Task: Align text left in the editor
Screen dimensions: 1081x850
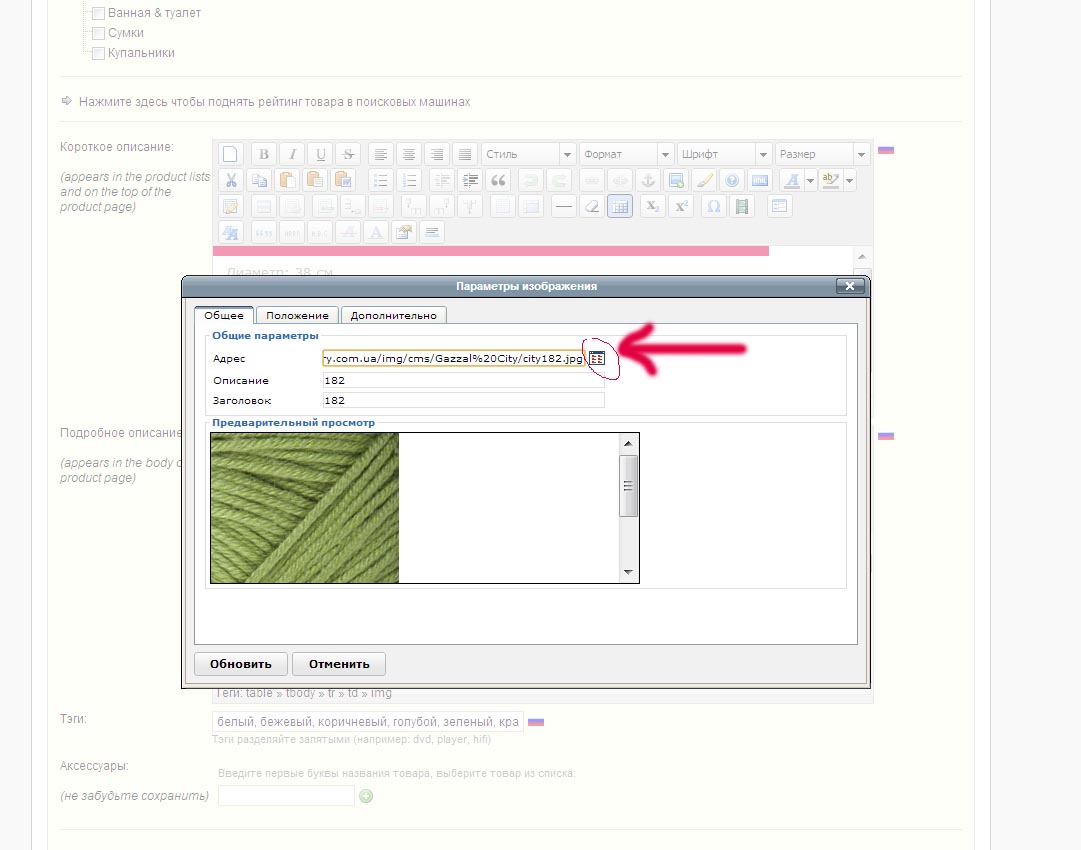Action: (381, 154)
